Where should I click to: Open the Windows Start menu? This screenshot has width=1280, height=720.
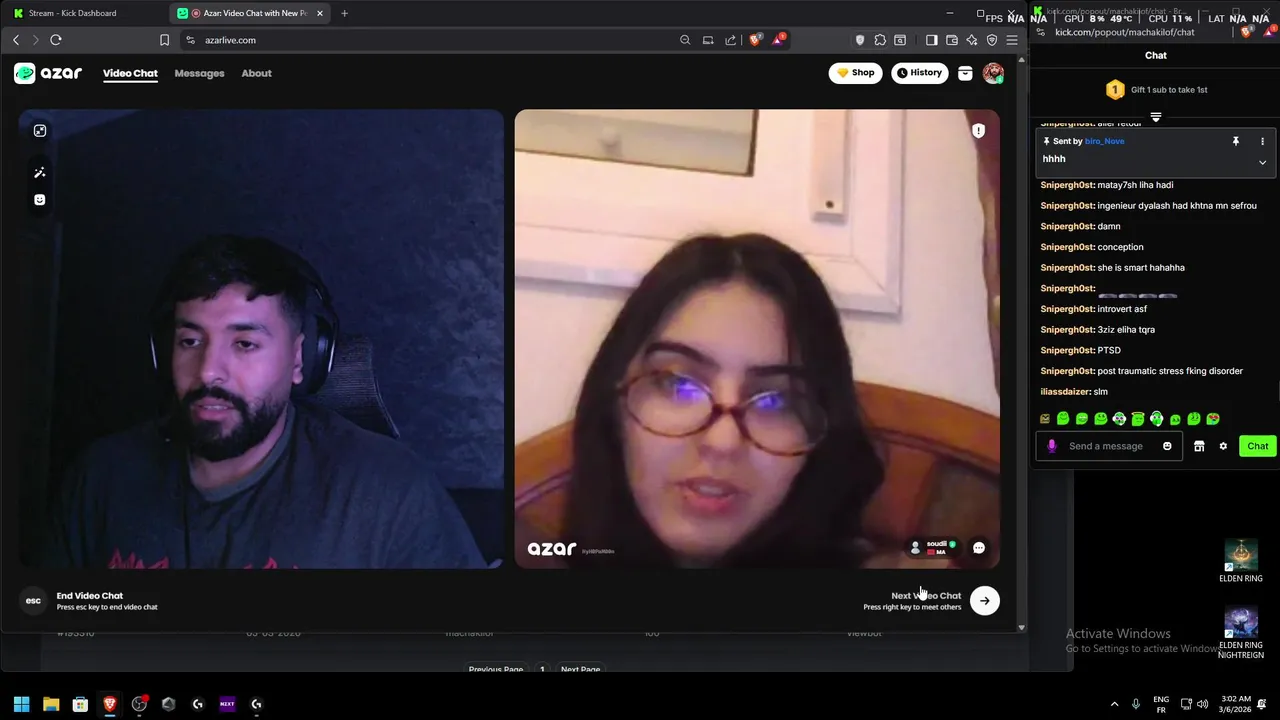21,704
